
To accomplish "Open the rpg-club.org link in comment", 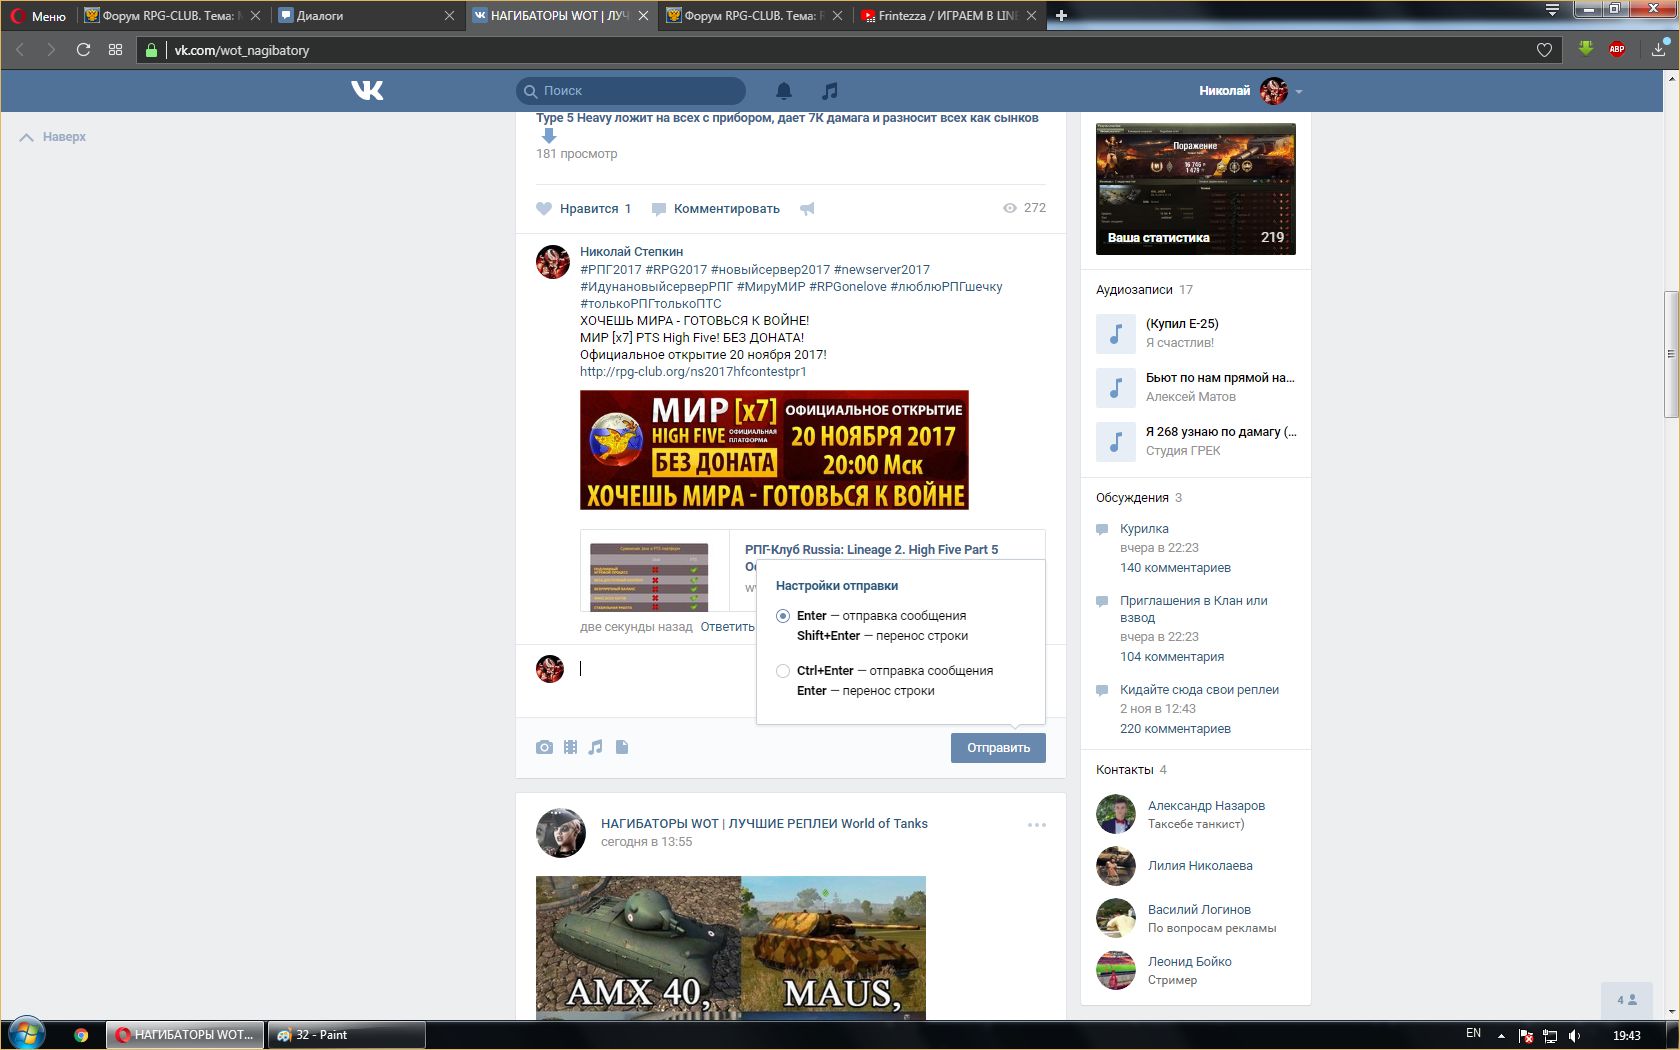I will click(693, 372).
